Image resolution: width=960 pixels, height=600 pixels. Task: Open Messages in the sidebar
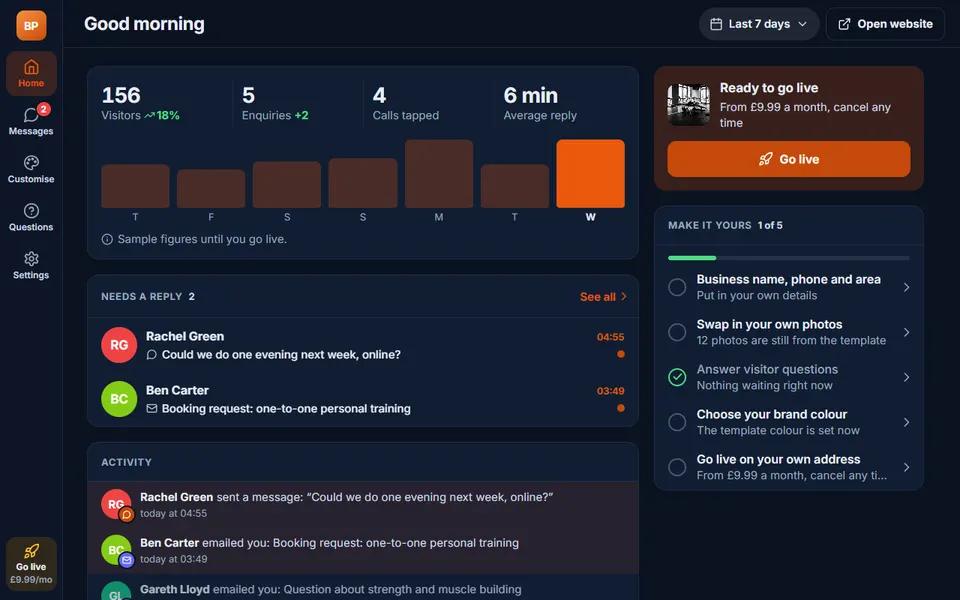pyautogui.click(x=31, y=121)
